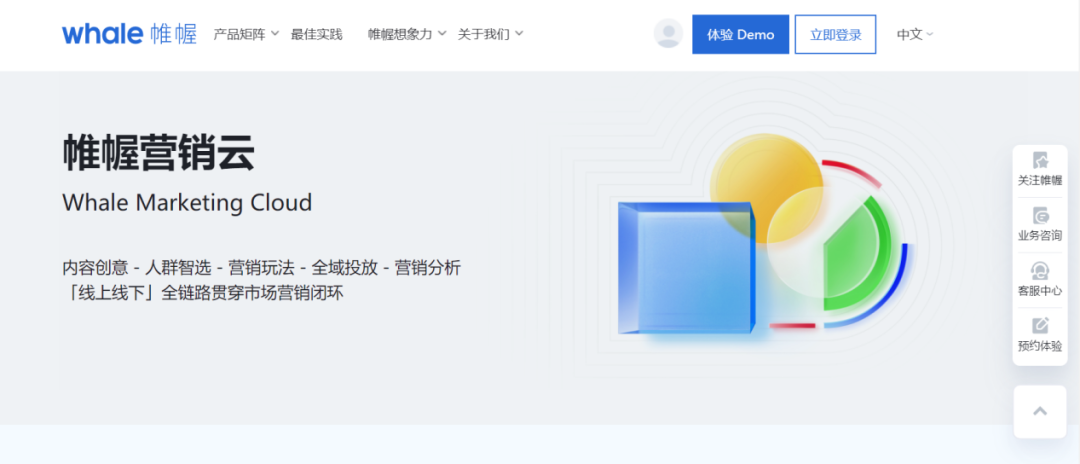Click the Whale Marketing Cloud subtitle

[187, 202]
